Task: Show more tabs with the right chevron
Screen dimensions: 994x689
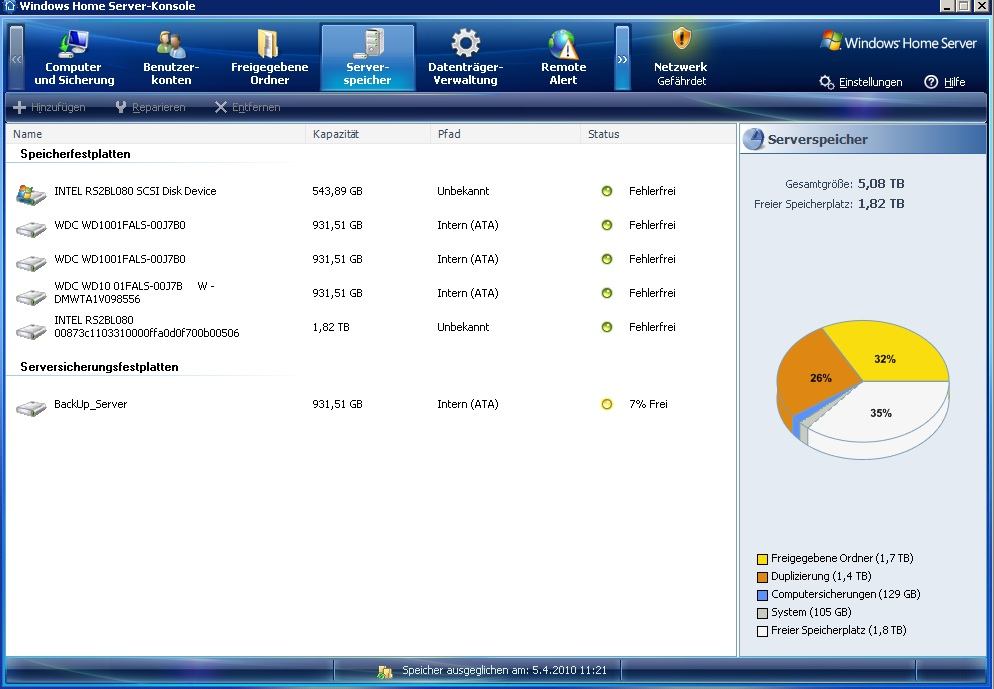Action: tap(623, 58)
